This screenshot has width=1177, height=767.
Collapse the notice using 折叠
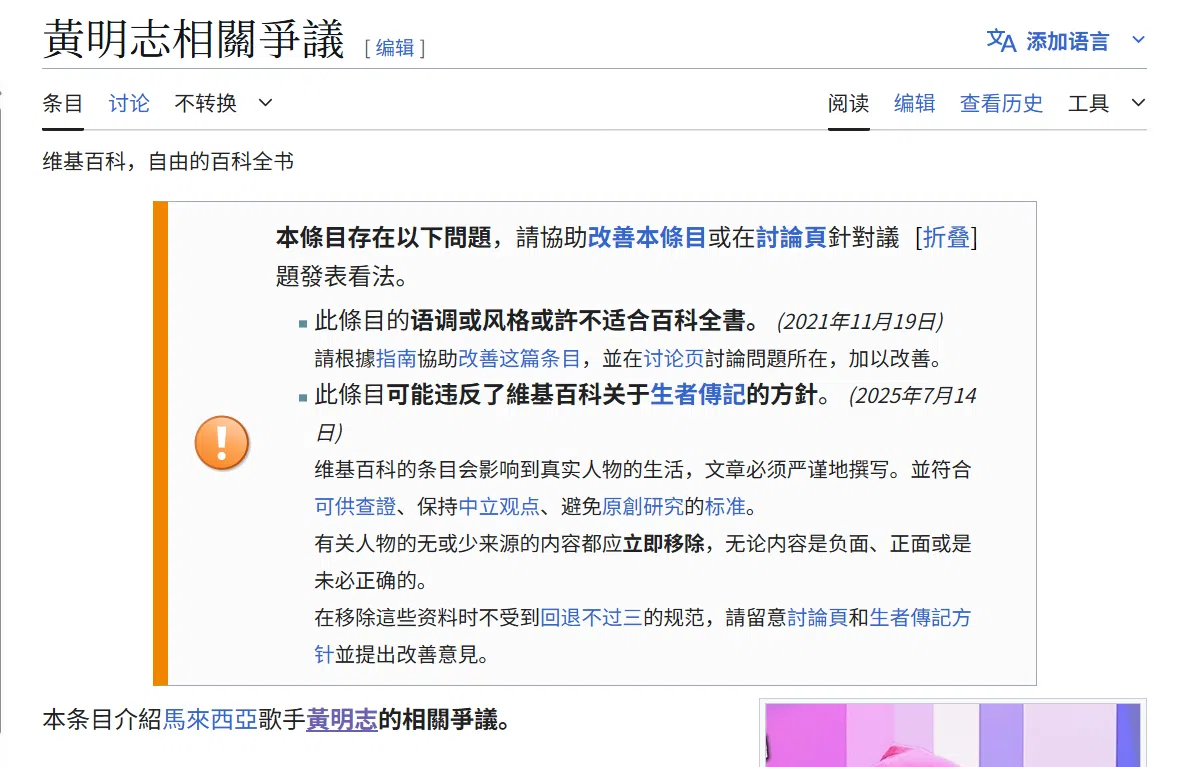coord(947,237)
